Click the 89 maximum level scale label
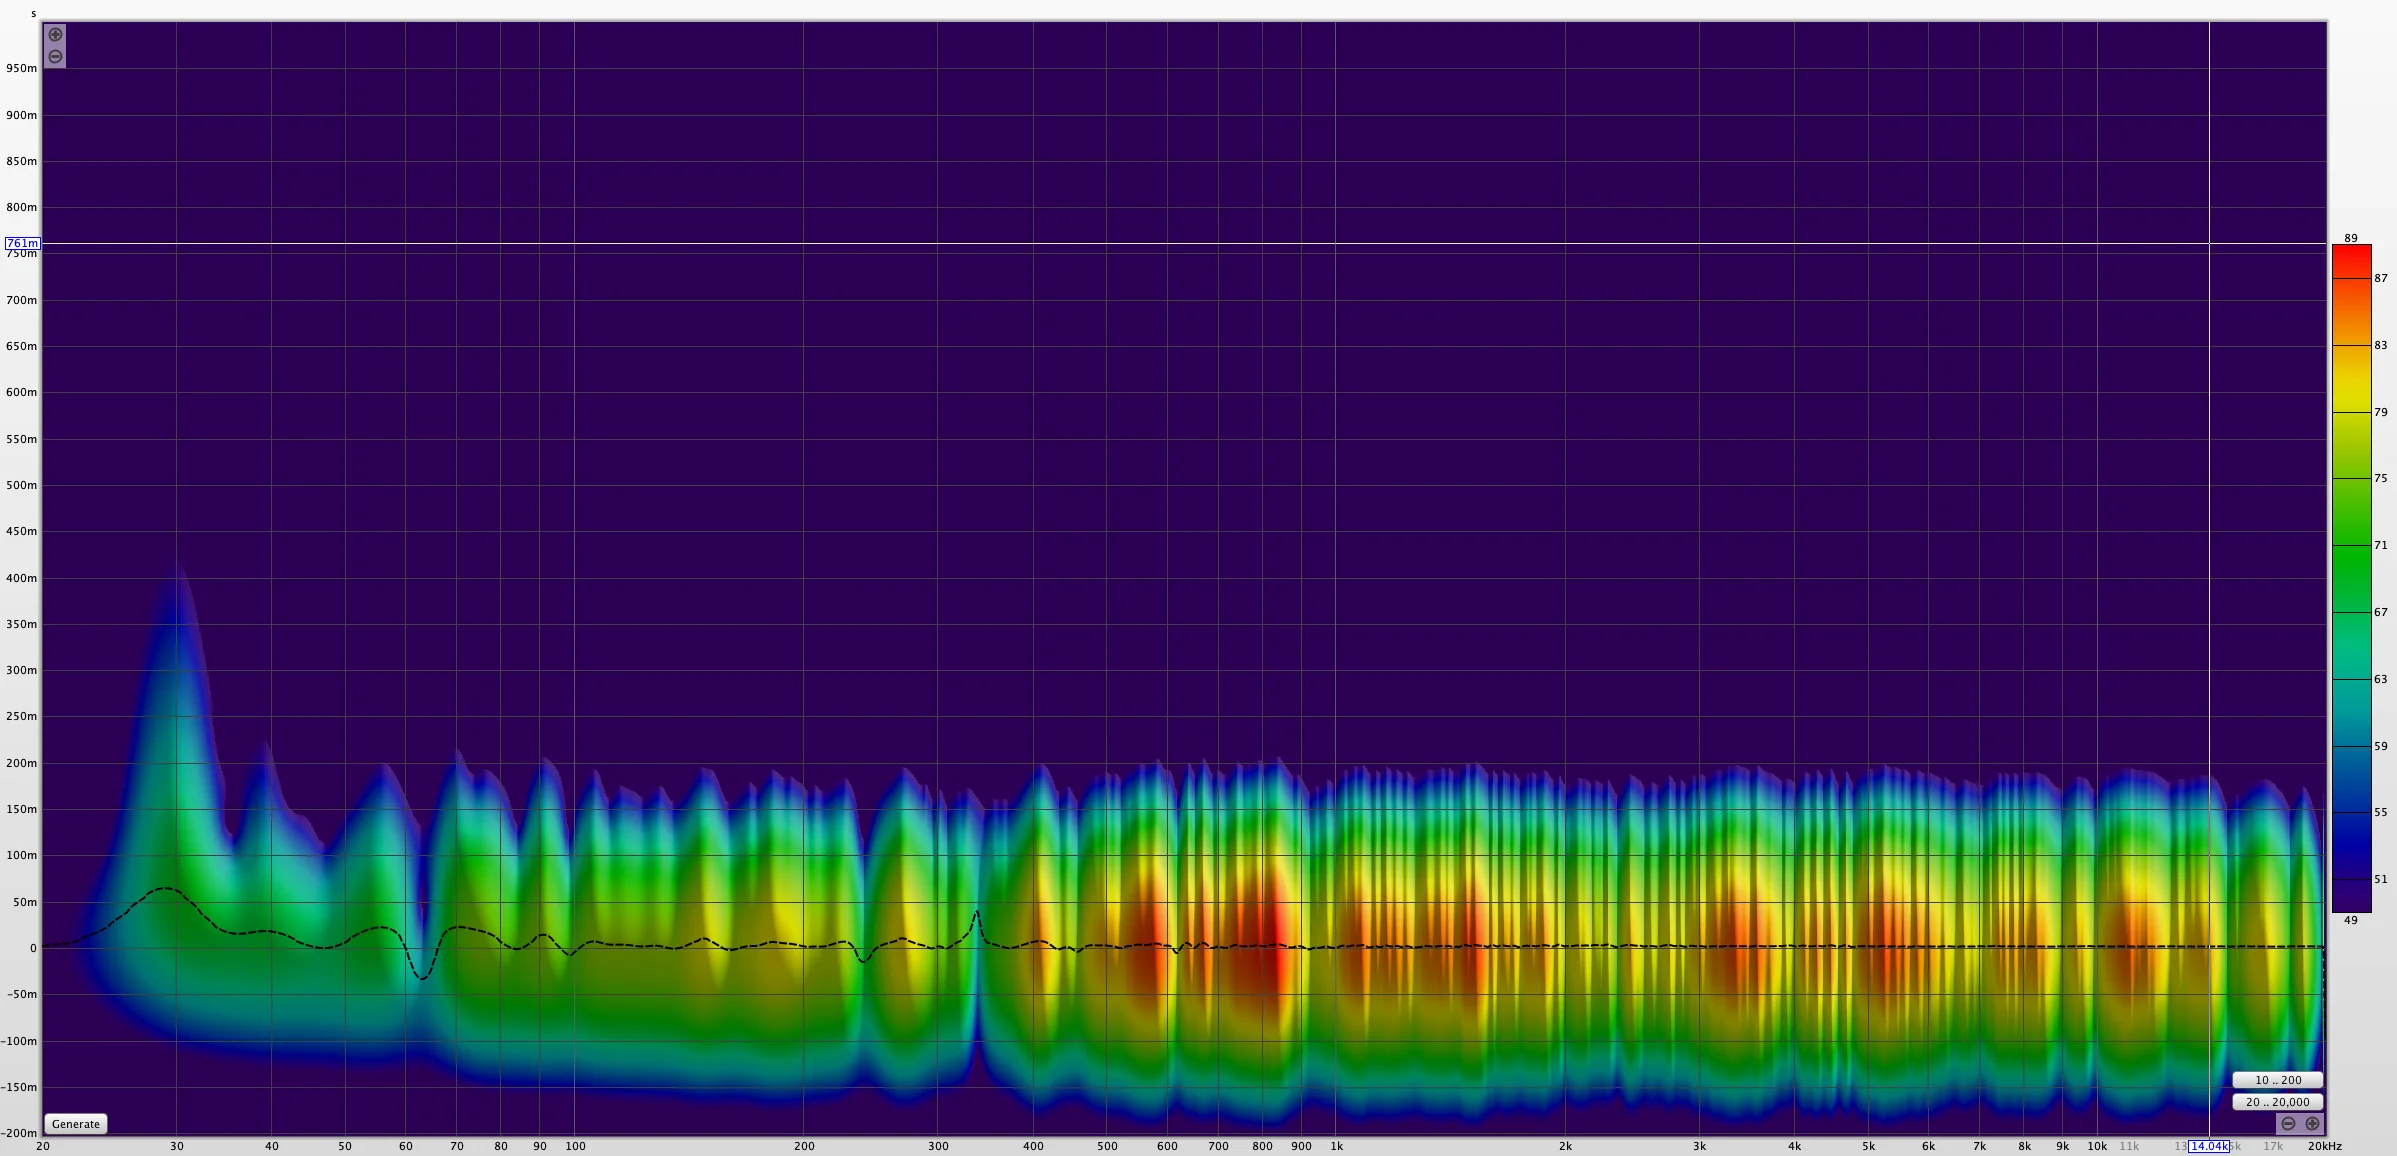The height and width of the screenshot is (1156, 2397). (2351, 238)
